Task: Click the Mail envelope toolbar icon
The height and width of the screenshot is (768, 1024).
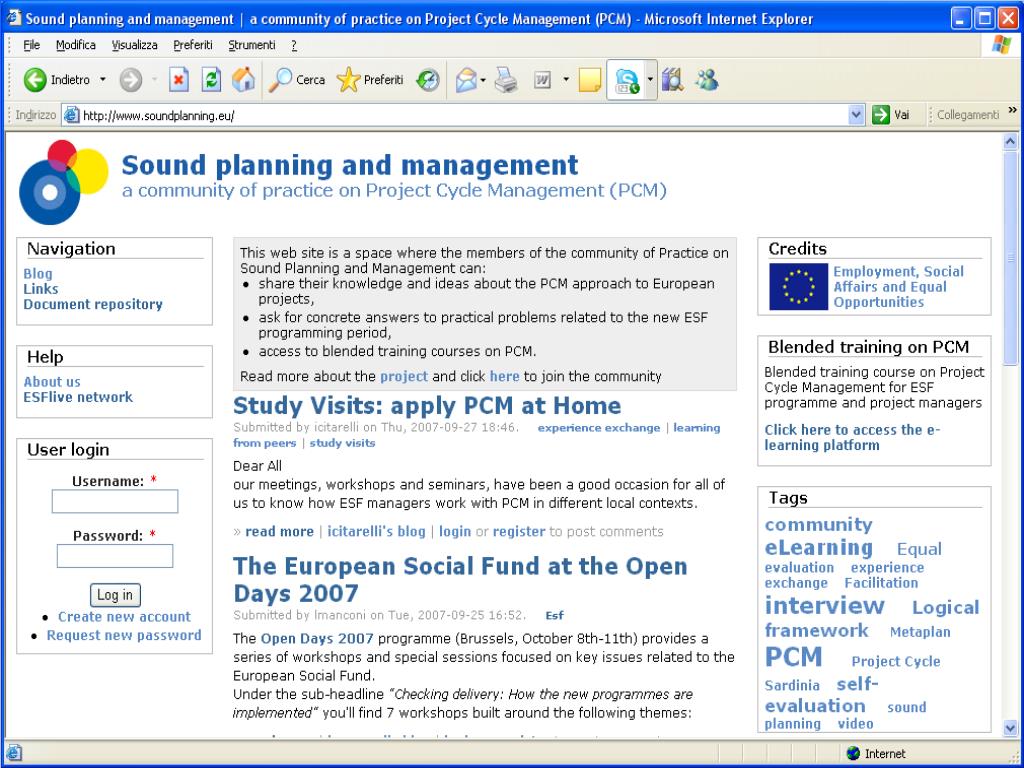Action: tap(466, 80)
